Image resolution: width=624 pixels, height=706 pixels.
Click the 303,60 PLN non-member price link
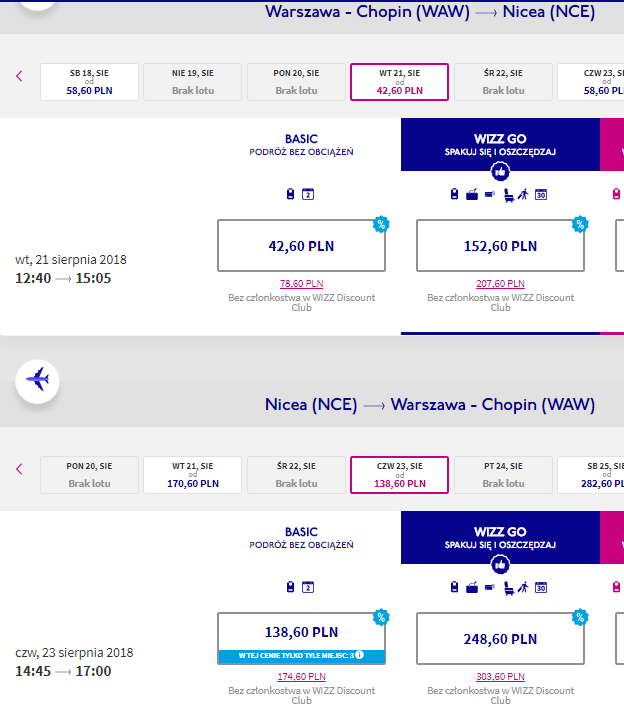pyautogui.click(x=500, y=677)
